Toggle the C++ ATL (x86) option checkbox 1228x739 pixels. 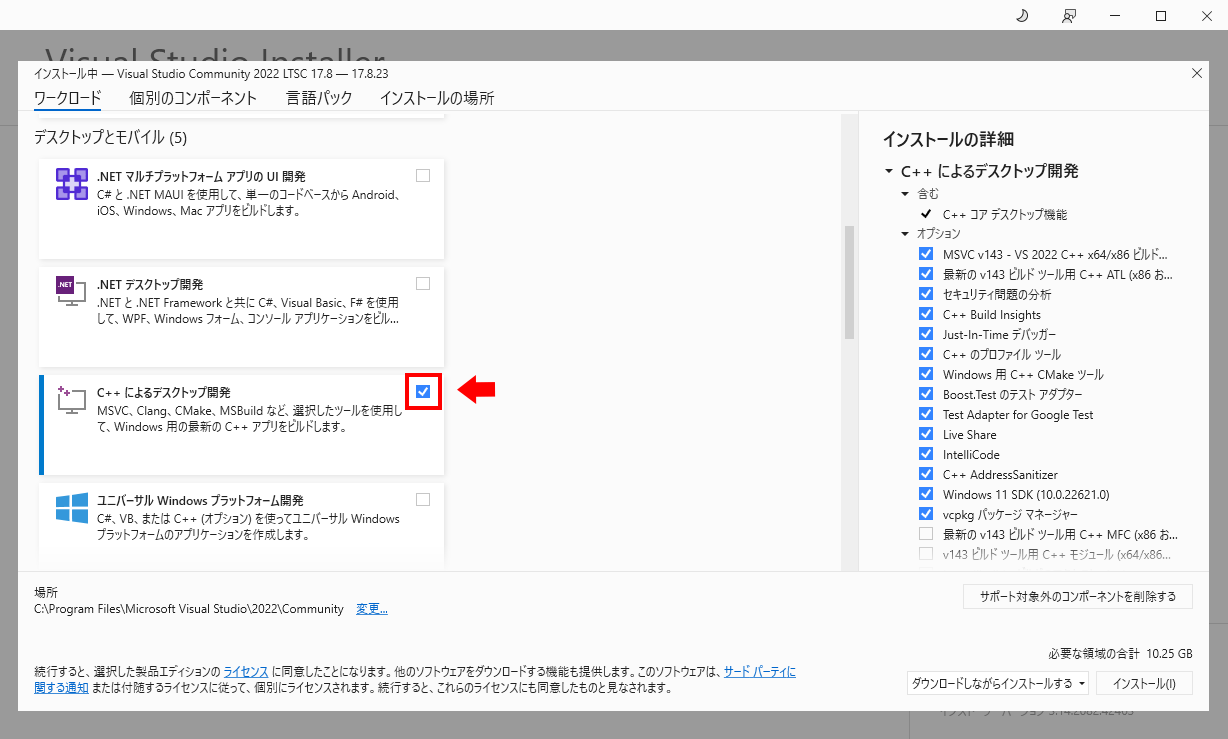[925, 274]
